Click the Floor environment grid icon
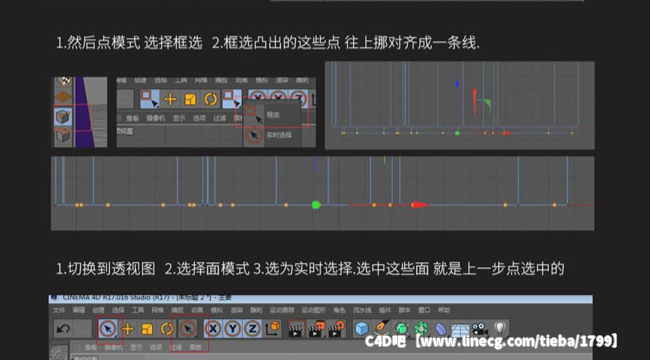Image resolution: width=651 pixels, height=360 pixels. coord(460,329)
